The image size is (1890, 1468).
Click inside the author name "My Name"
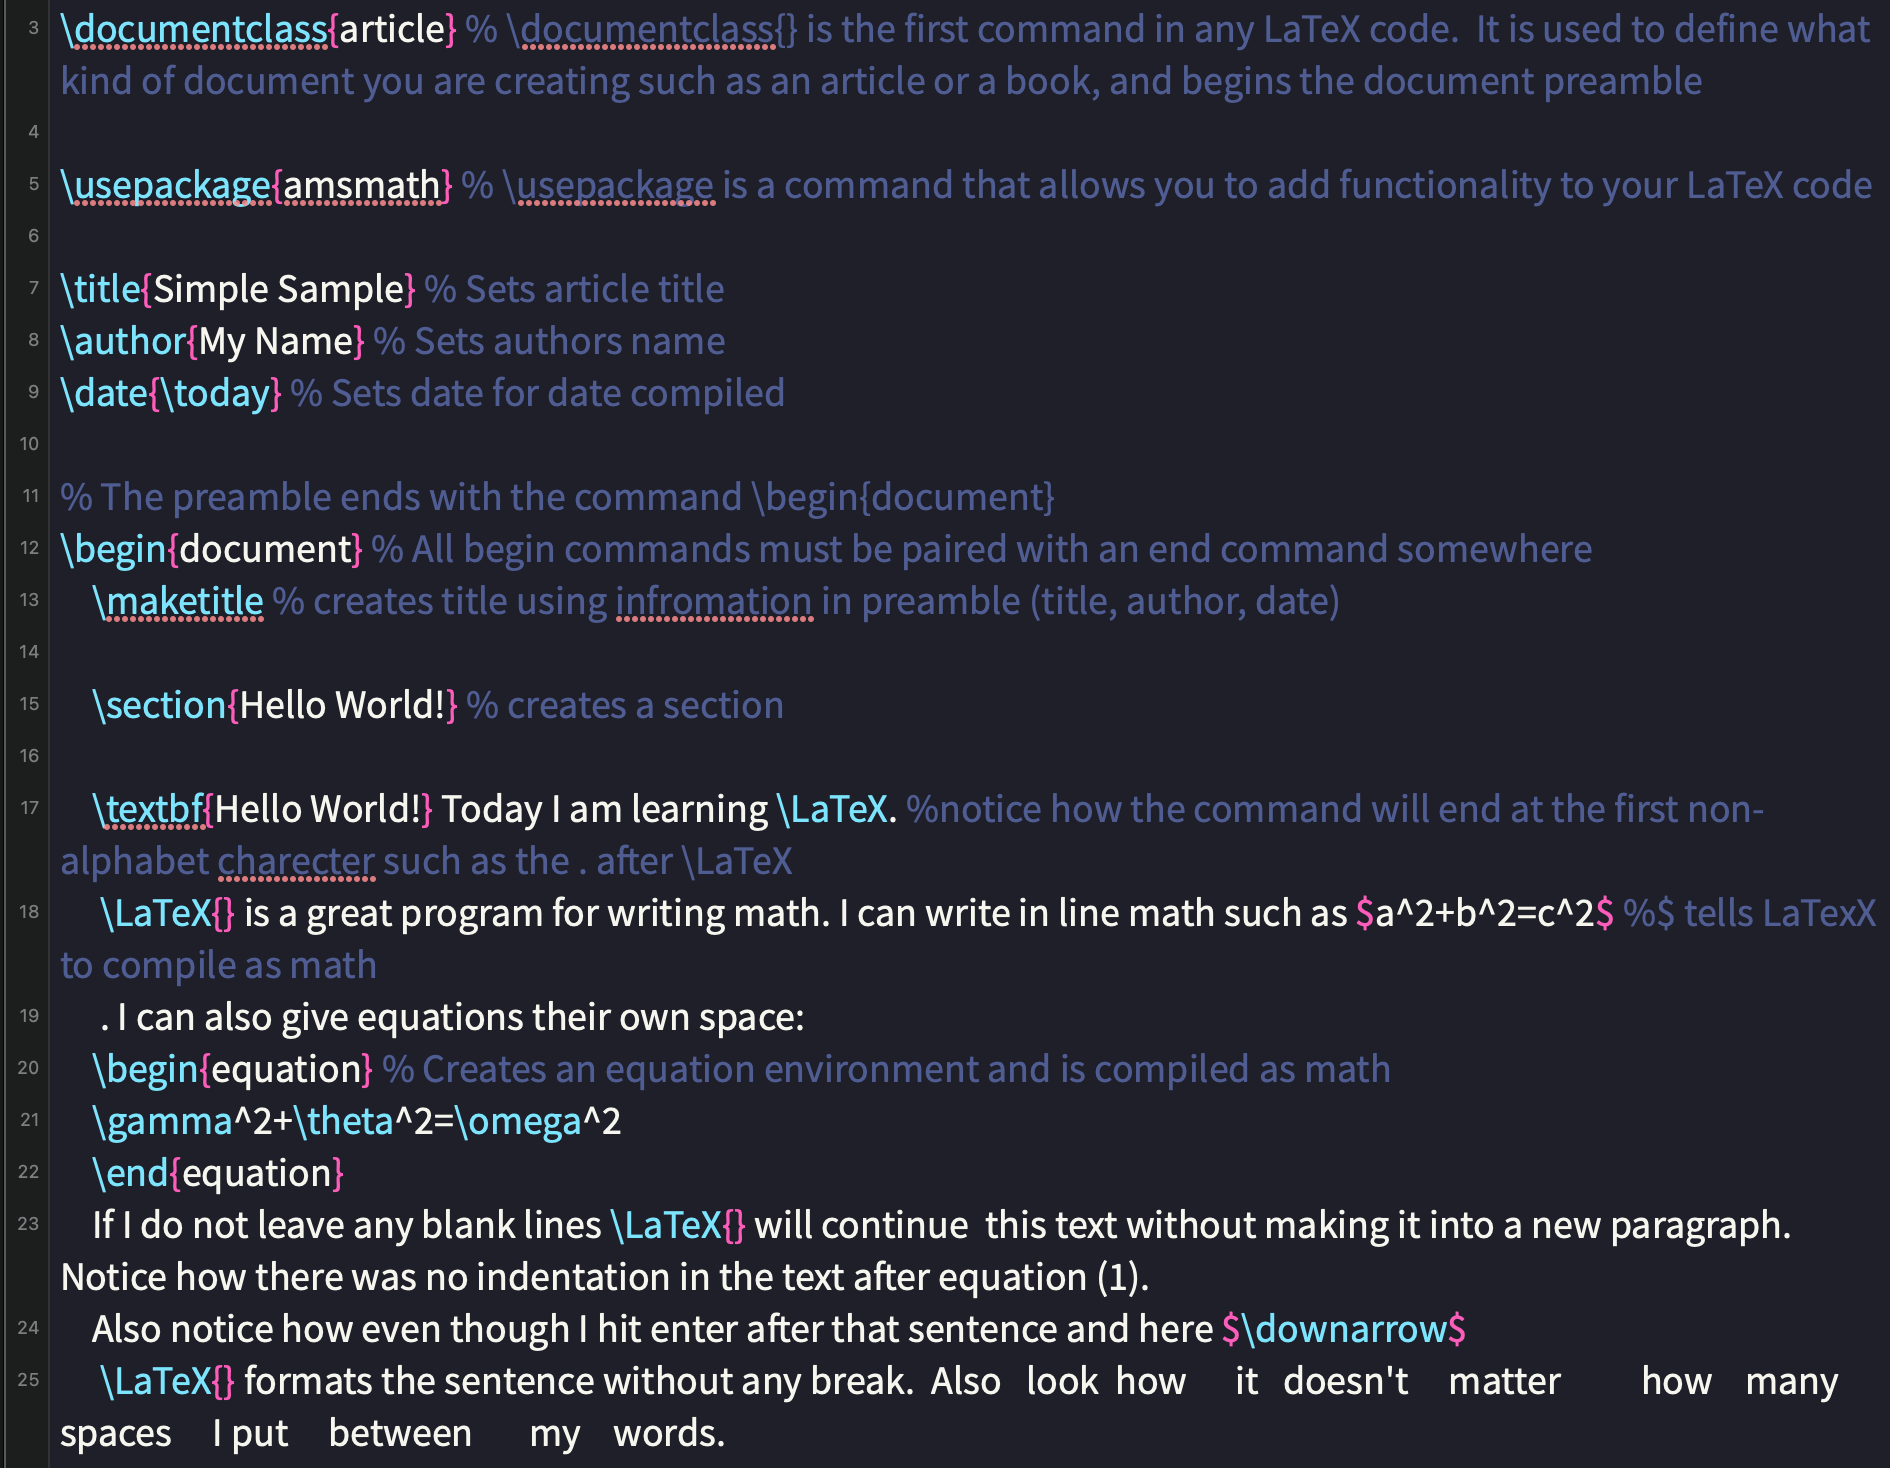click(276, 342)
